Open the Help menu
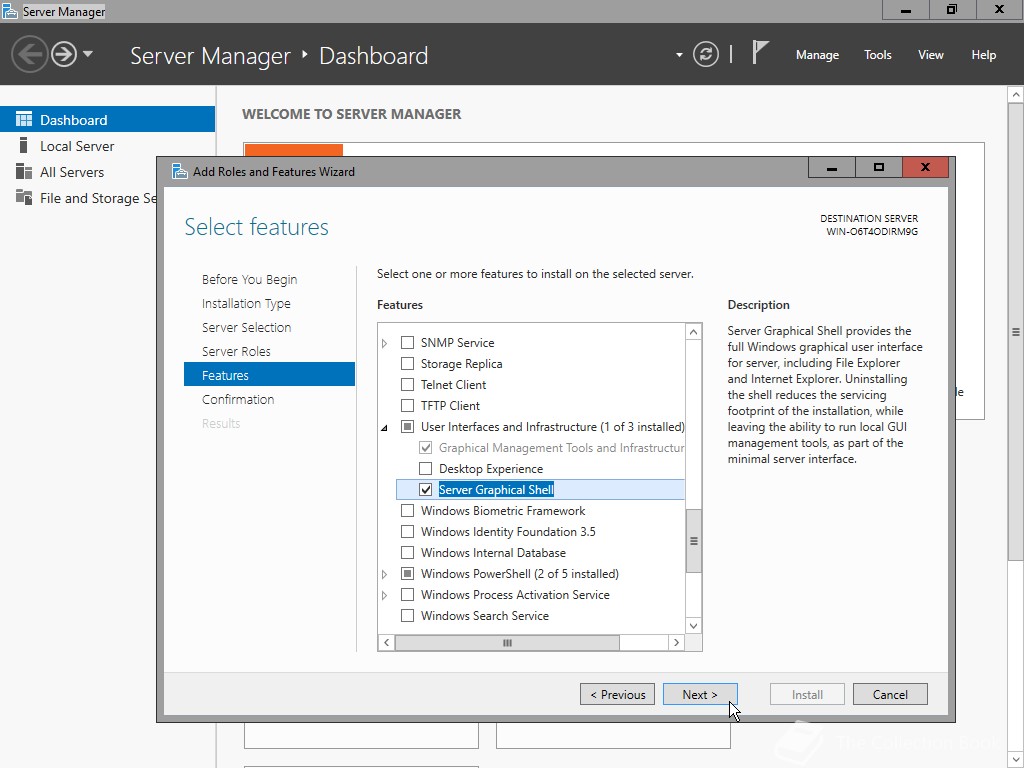The image size is (1024, 768). (984, 55)
